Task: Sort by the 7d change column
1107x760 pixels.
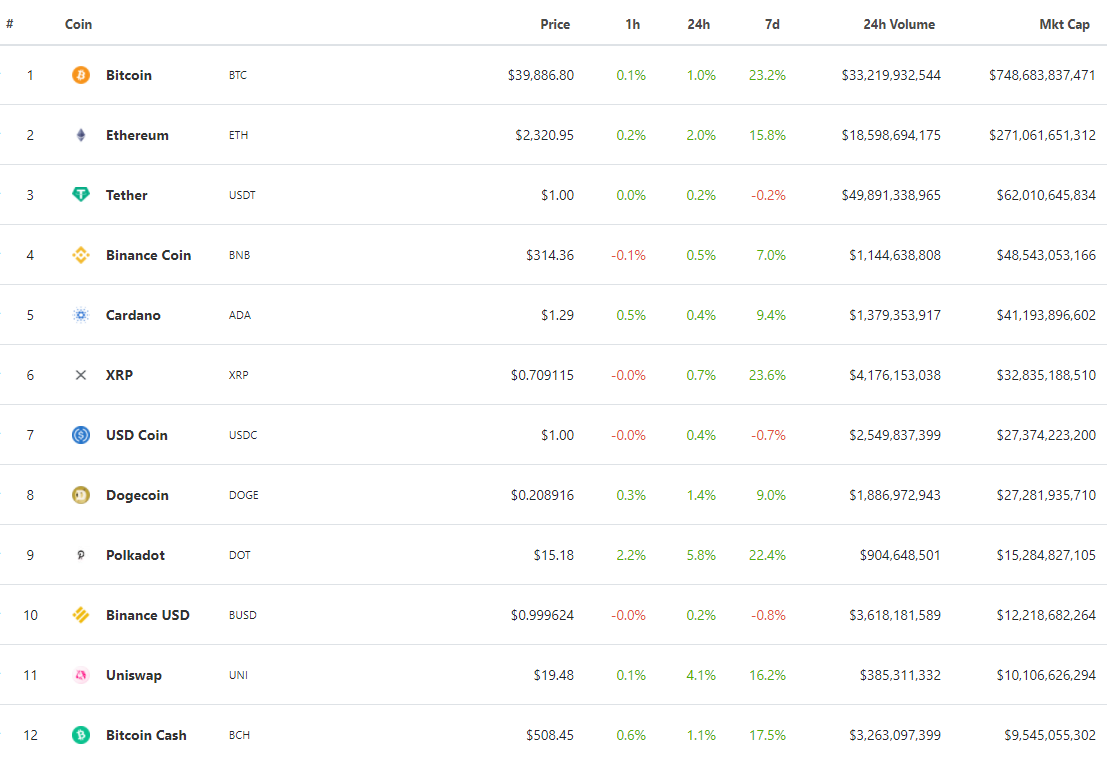Action: click(x=772, y=24)
